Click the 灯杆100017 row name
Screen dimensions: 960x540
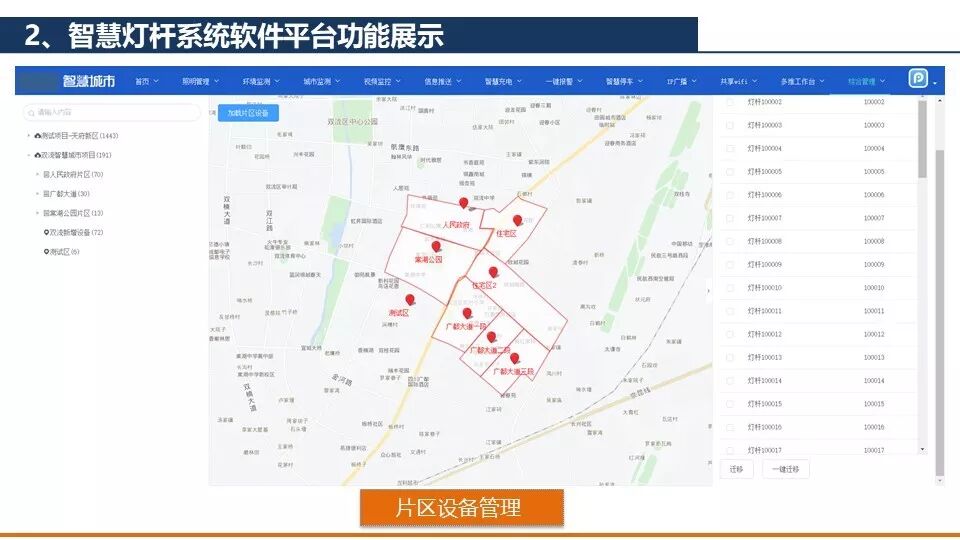764,450
